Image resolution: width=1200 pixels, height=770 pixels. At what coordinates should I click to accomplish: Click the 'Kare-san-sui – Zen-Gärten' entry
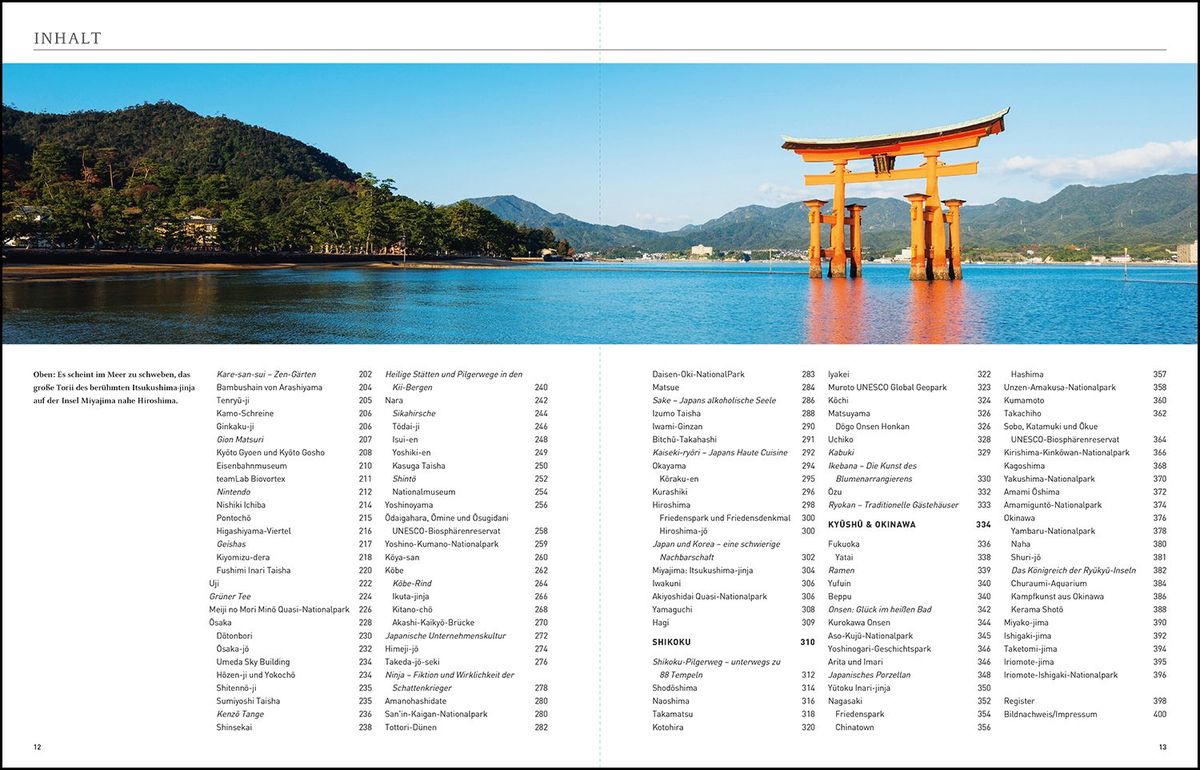click(x=266, y=374)
